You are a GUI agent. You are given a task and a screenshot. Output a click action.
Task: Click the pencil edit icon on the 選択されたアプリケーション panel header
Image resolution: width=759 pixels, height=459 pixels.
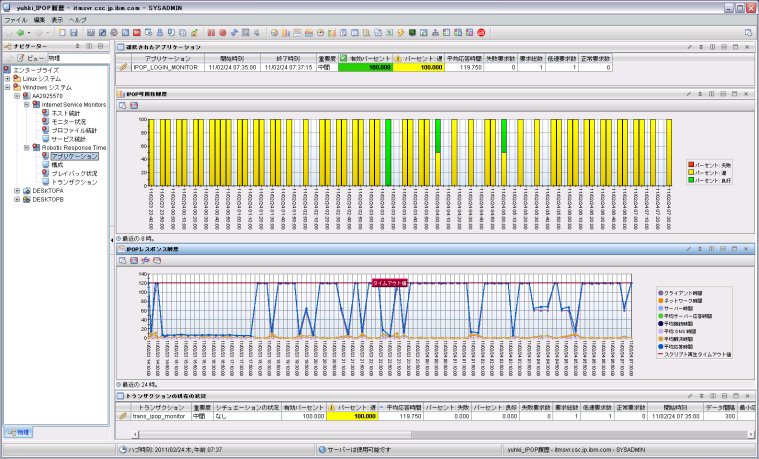click(x=689, y=47)
